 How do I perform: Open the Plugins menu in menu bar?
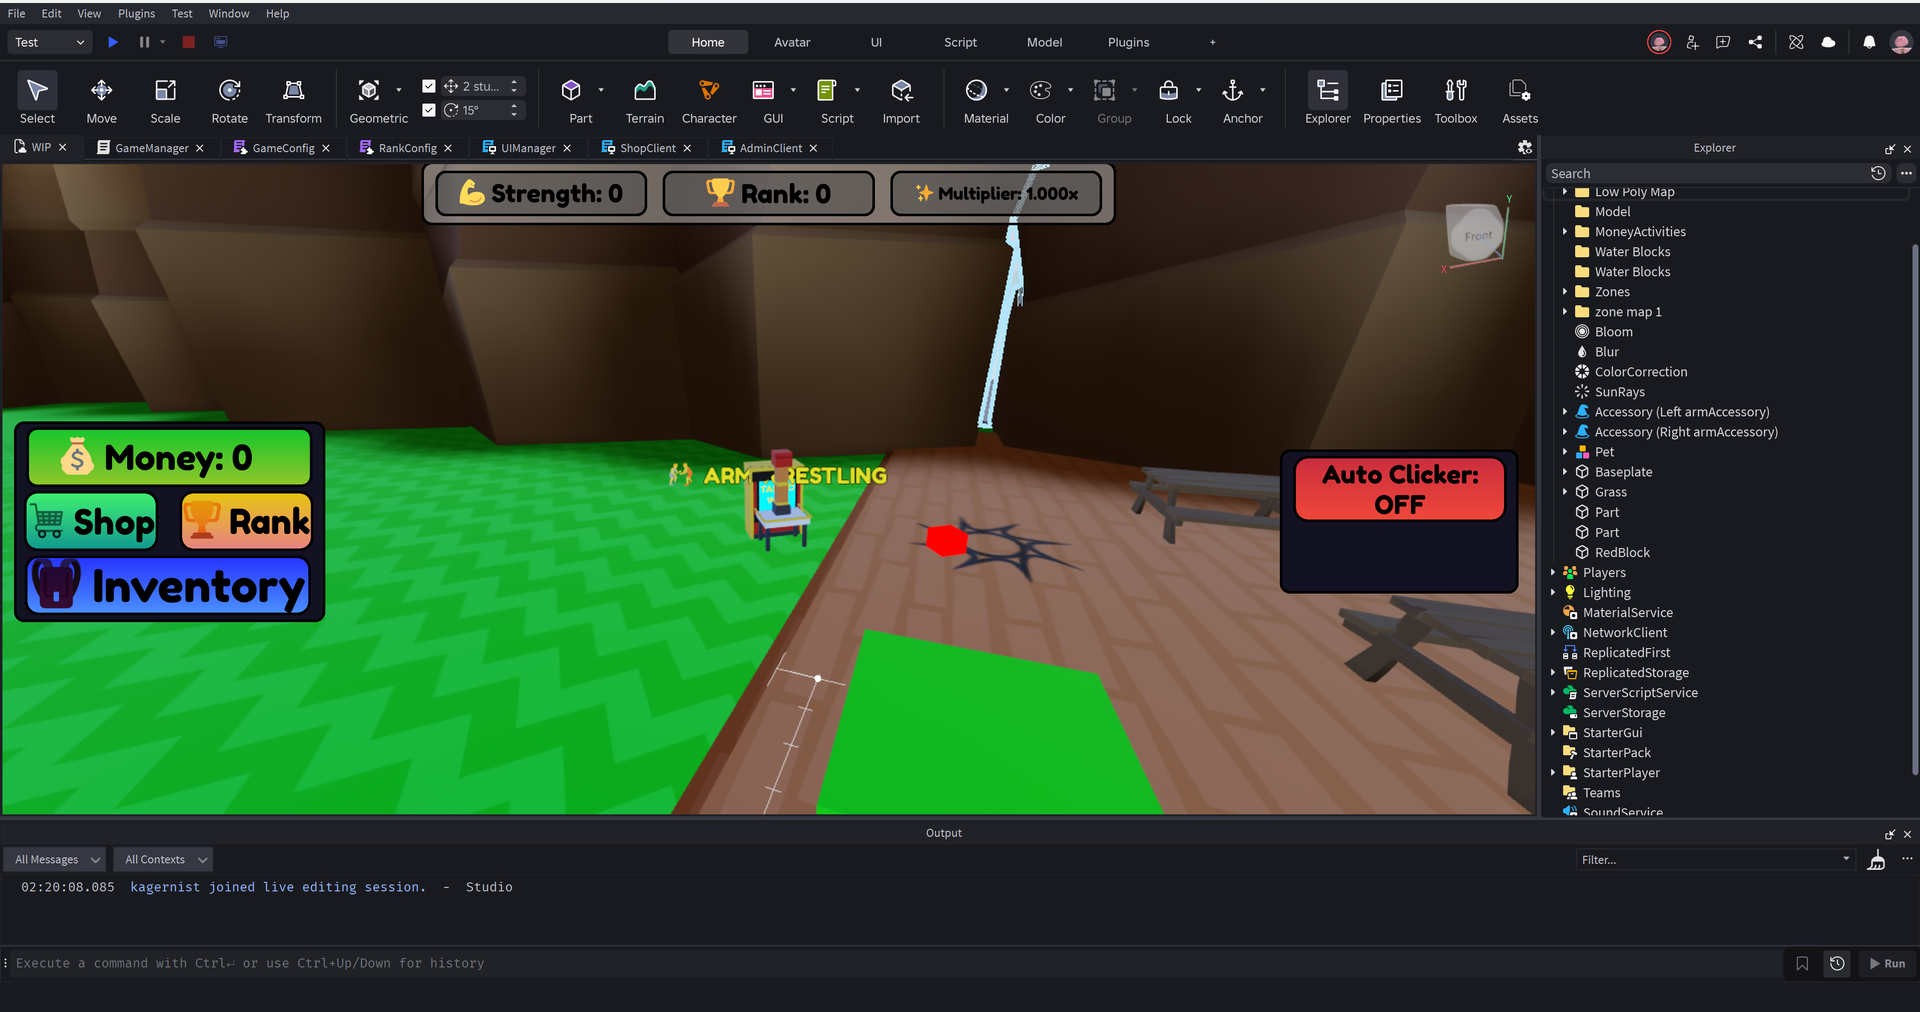point(137,13)
